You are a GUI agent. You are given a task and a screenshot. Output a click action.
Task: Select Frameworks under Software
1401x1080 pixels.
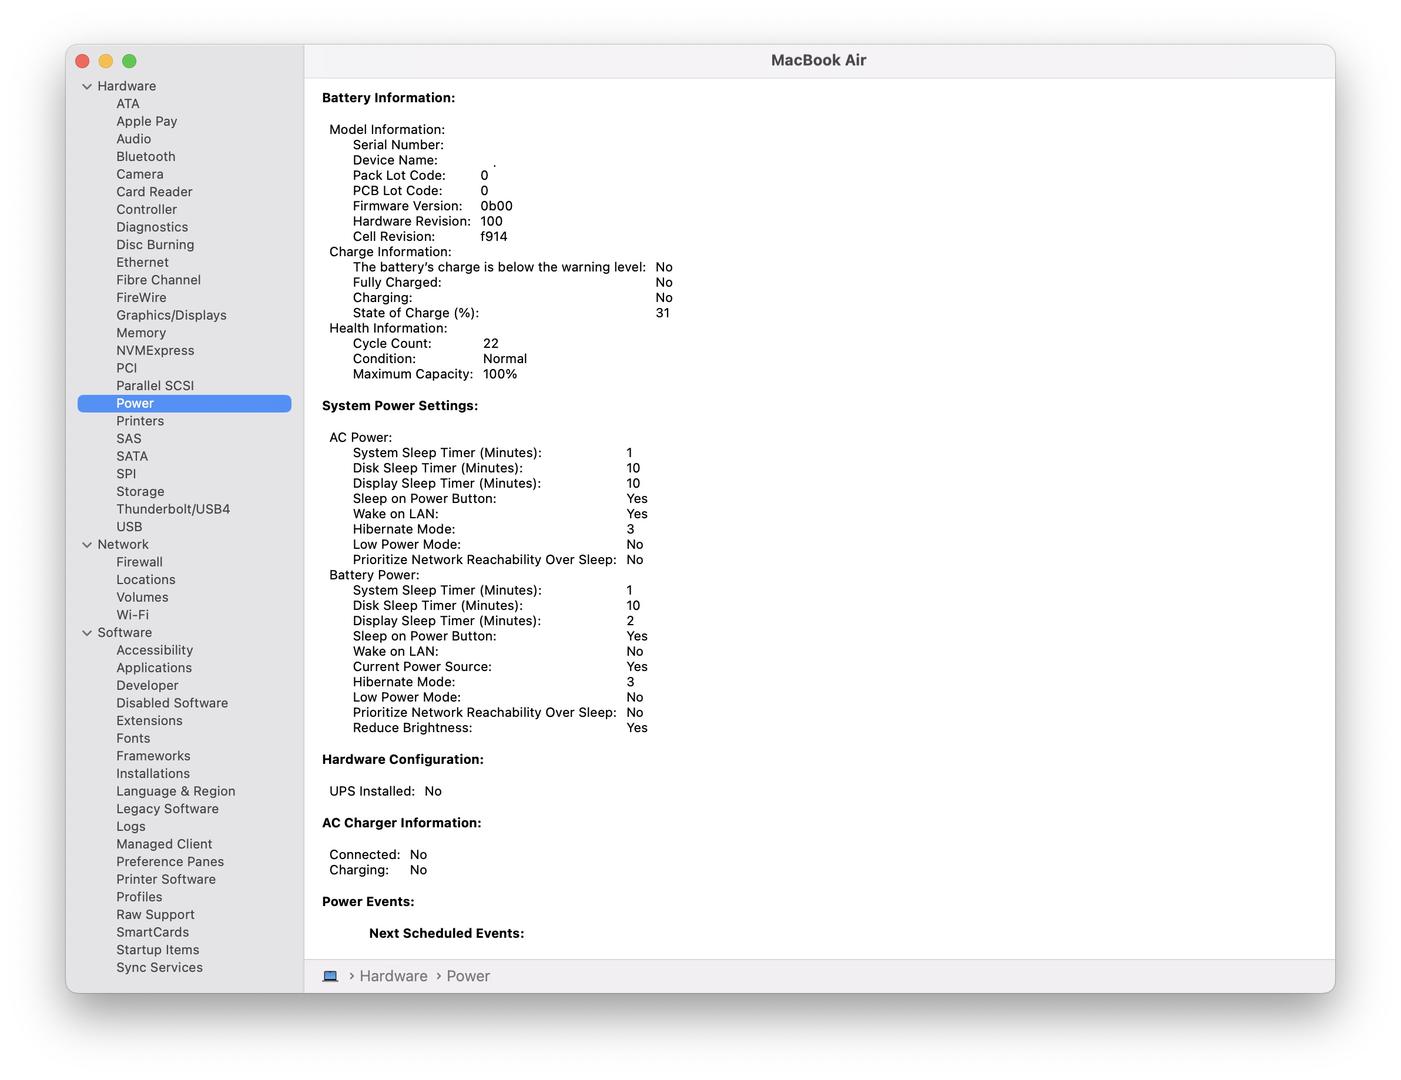click(153, 756)
